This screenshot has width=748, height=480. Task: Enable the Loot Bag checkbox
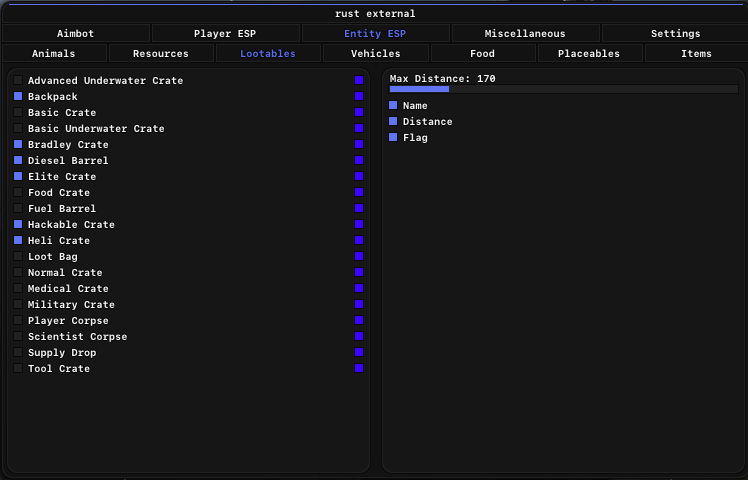coord(18,256)
